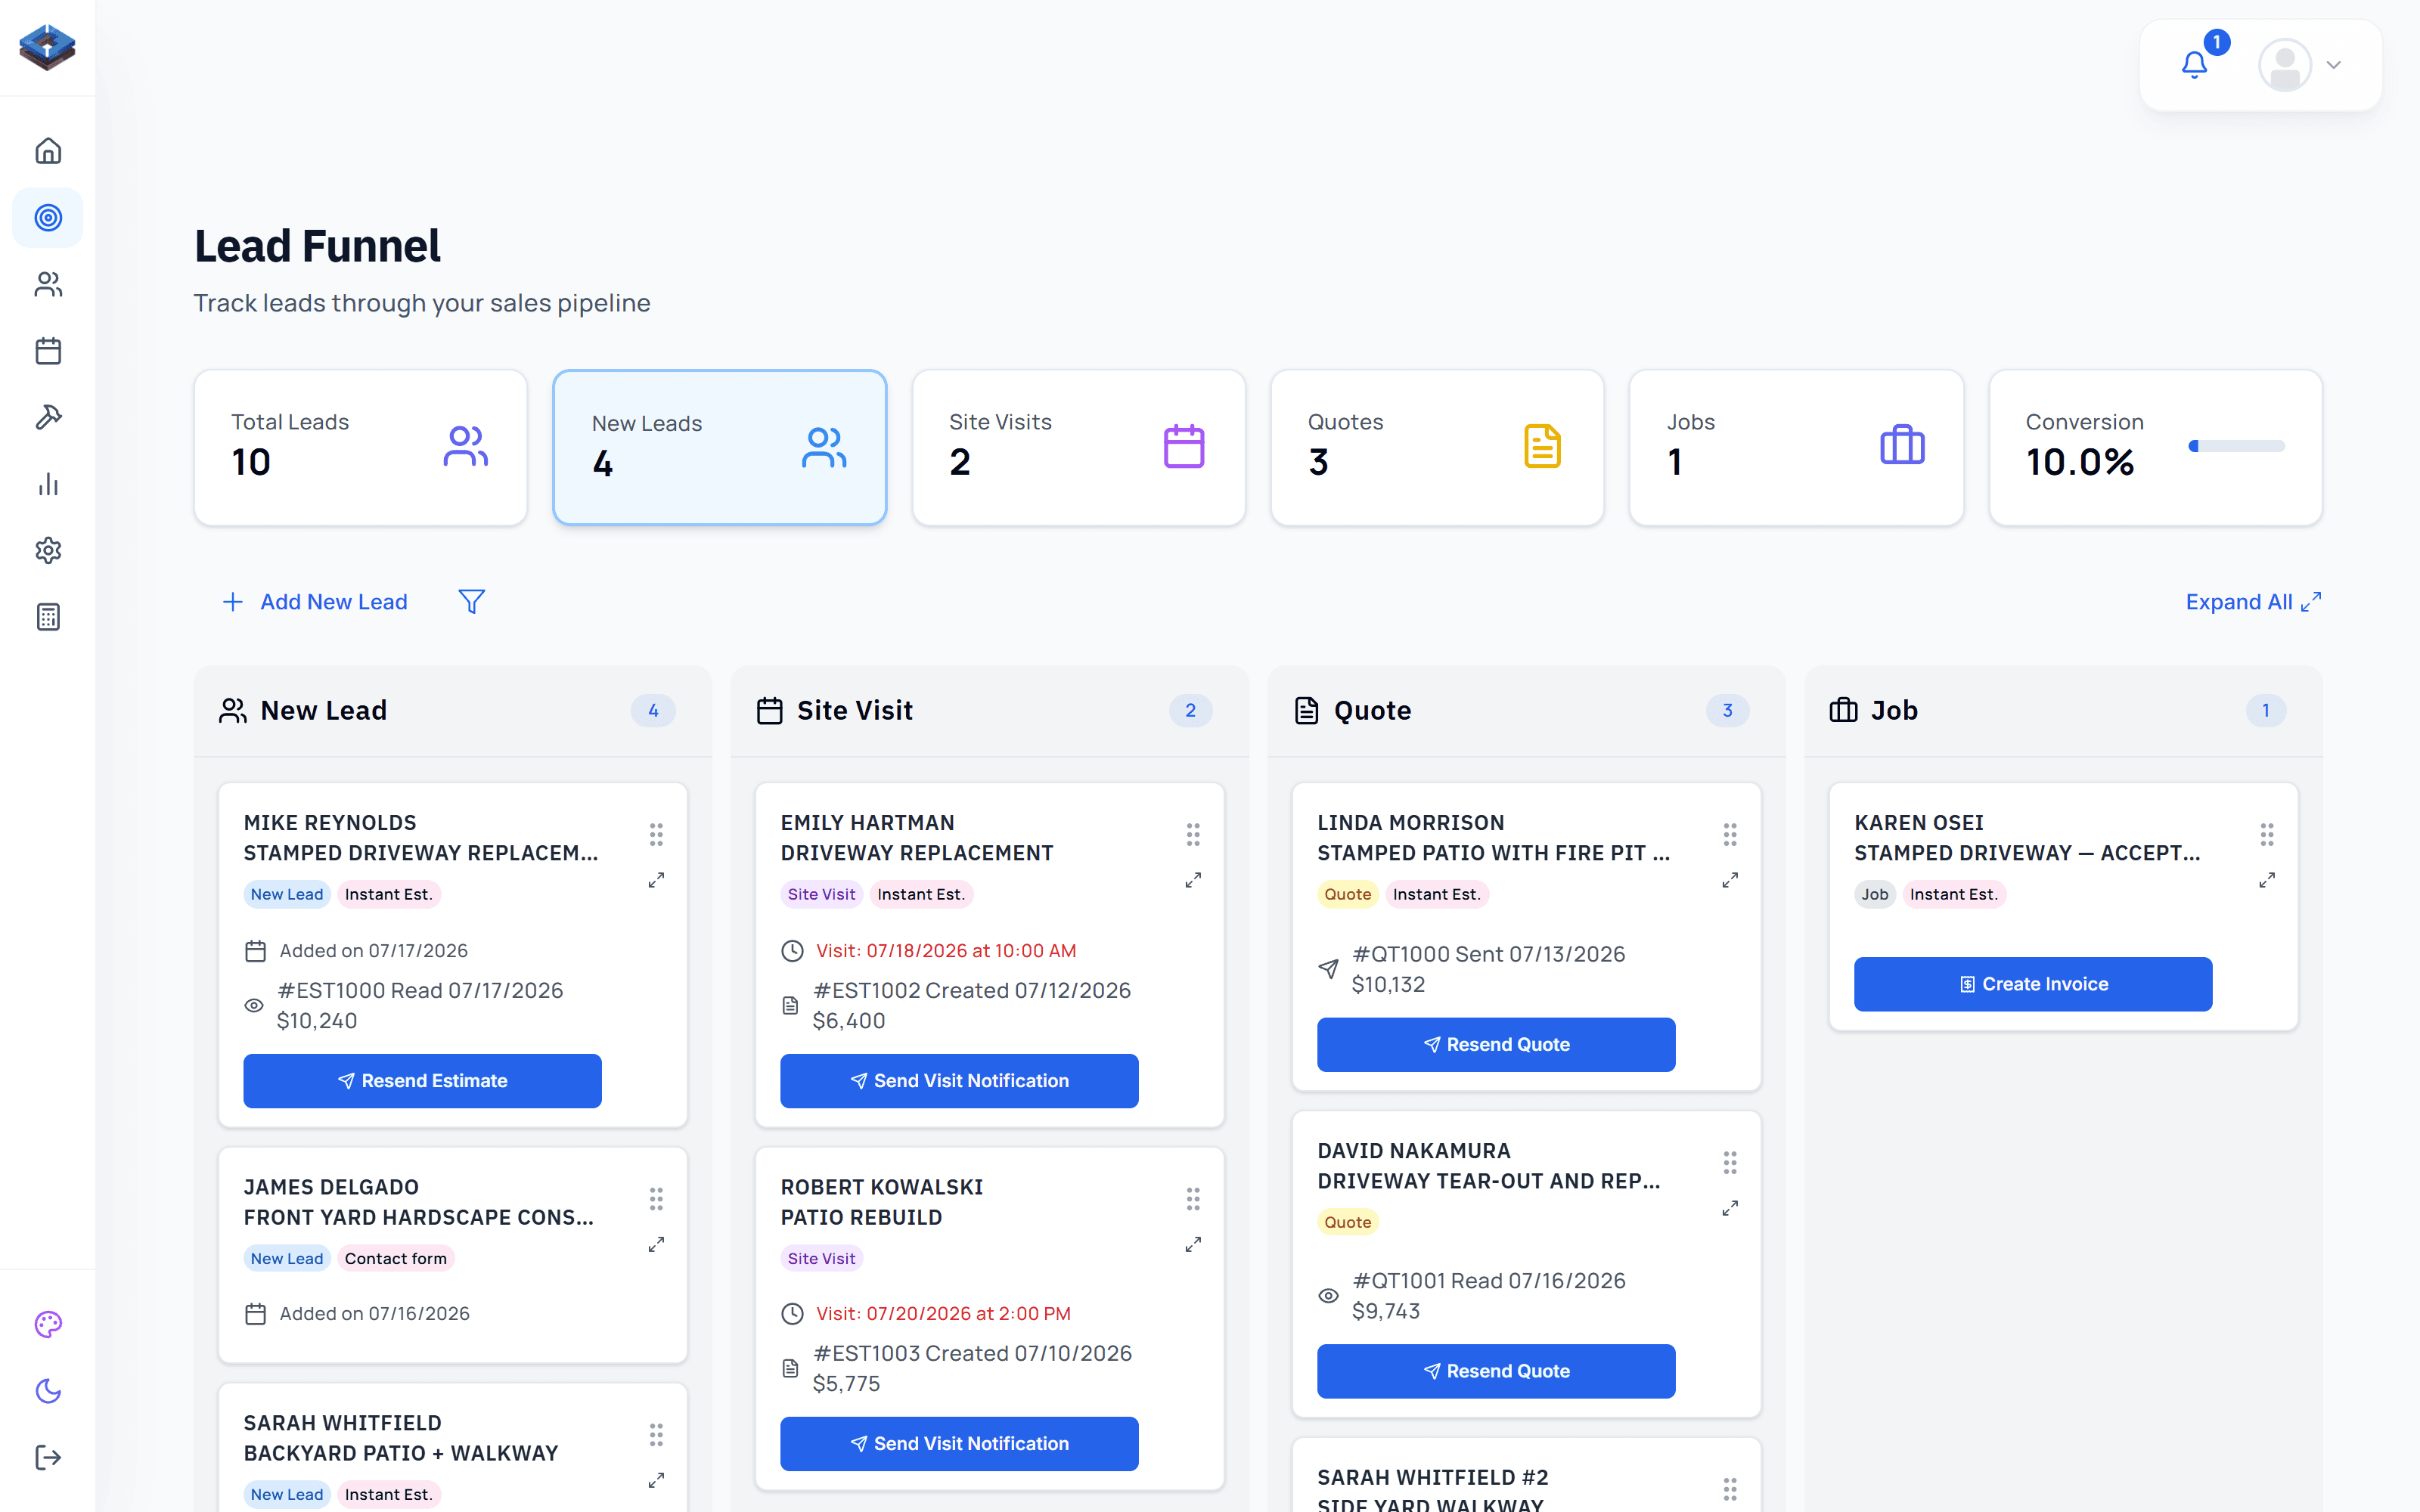Select the Lead Funnel target icon in sidebar
Image resolution: width=2420 pixels, height=1512 pixels.
48,218
